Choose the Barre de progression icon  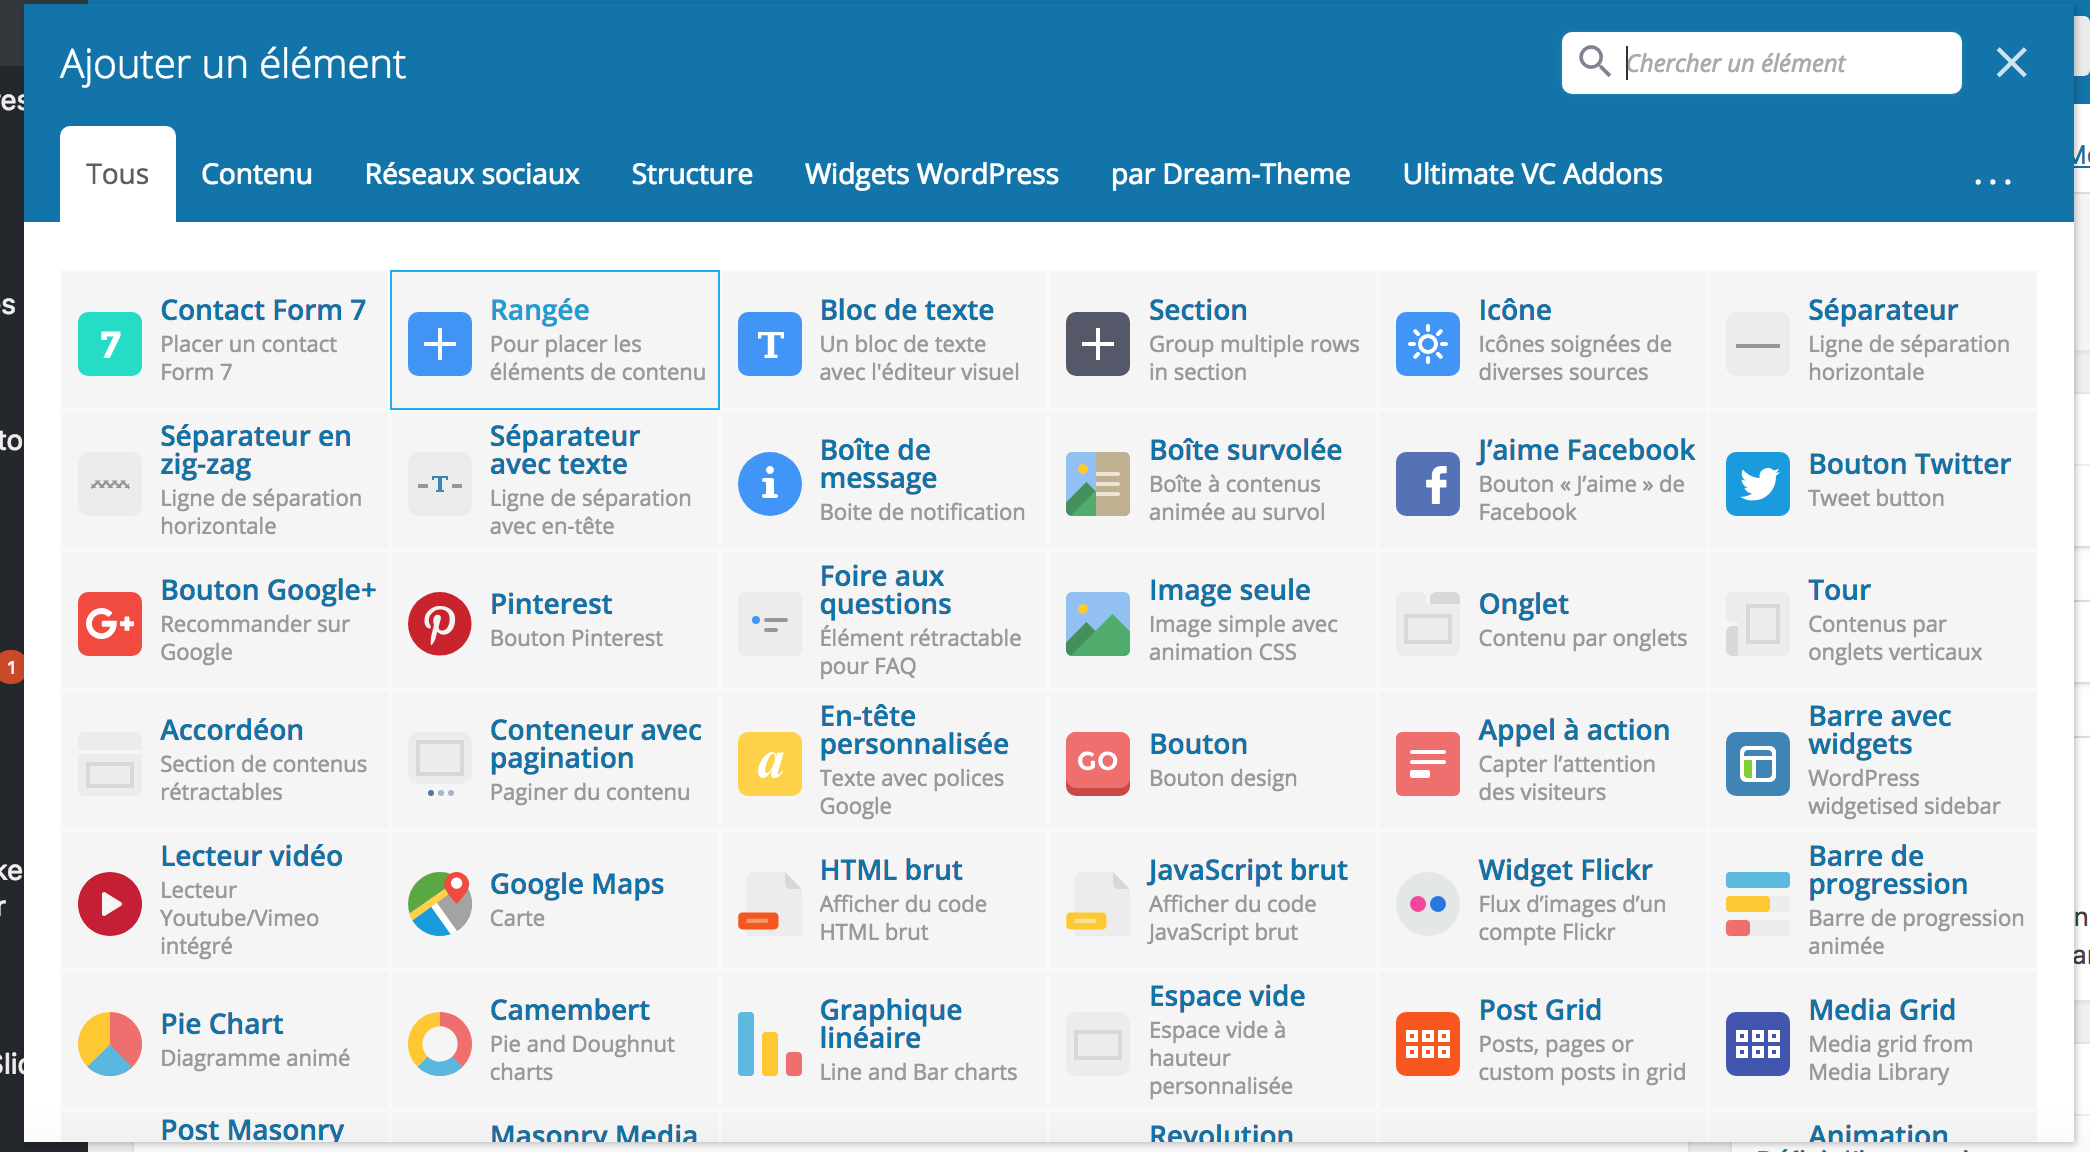(x=1757, y=903)
